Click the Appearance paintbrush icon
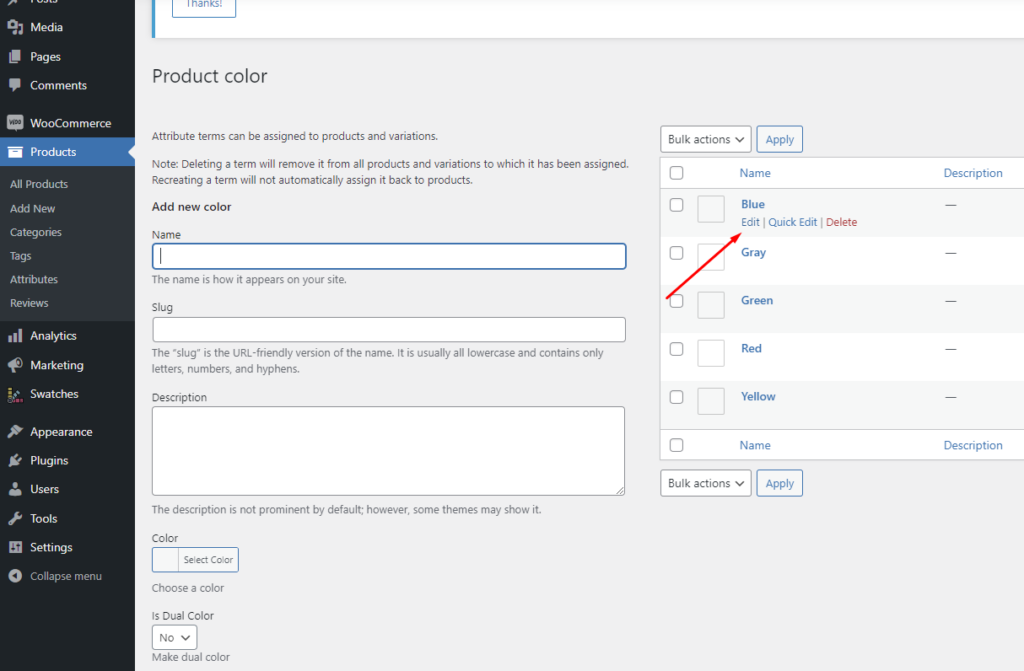The image size is (1024, 671). point(15,432)
